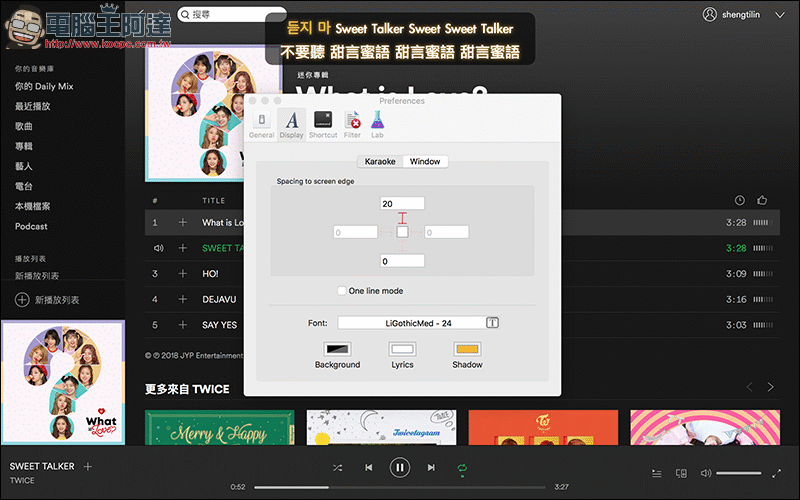
Task: Seek on the song progress bar
Action: tap(399, 487)
